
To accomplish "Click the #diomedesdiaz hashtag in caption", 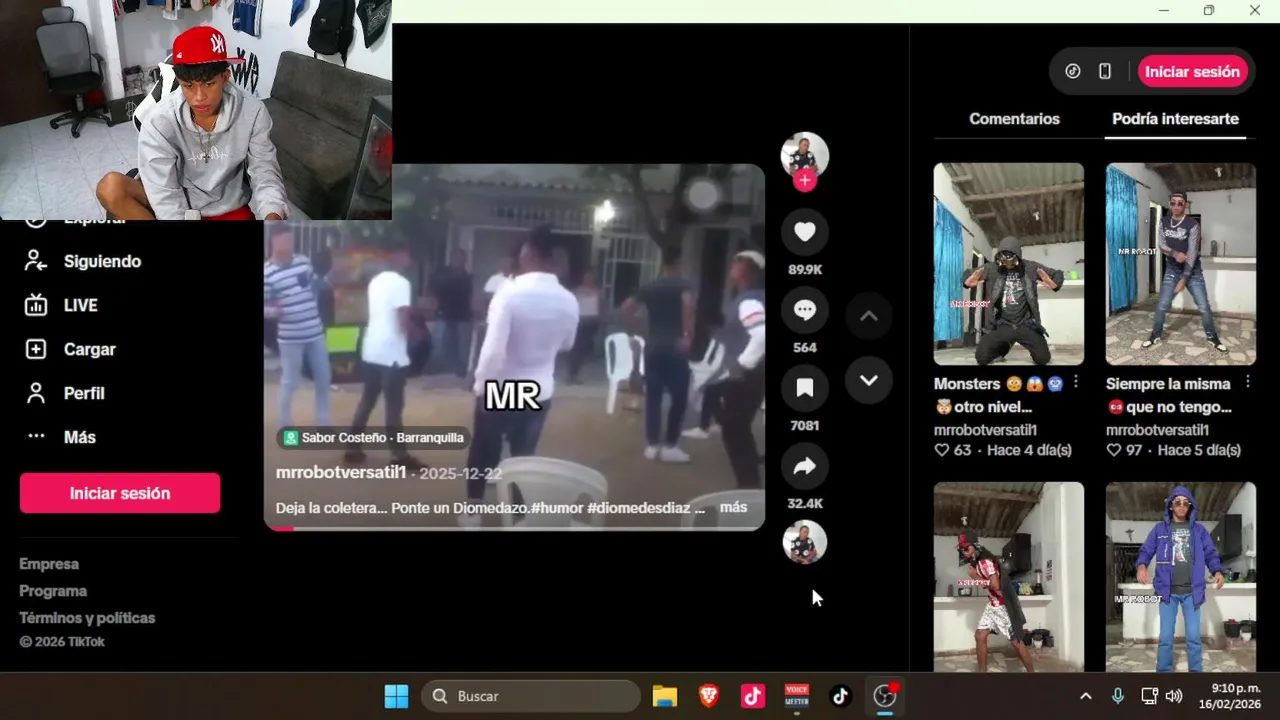I will click(638, 507).
